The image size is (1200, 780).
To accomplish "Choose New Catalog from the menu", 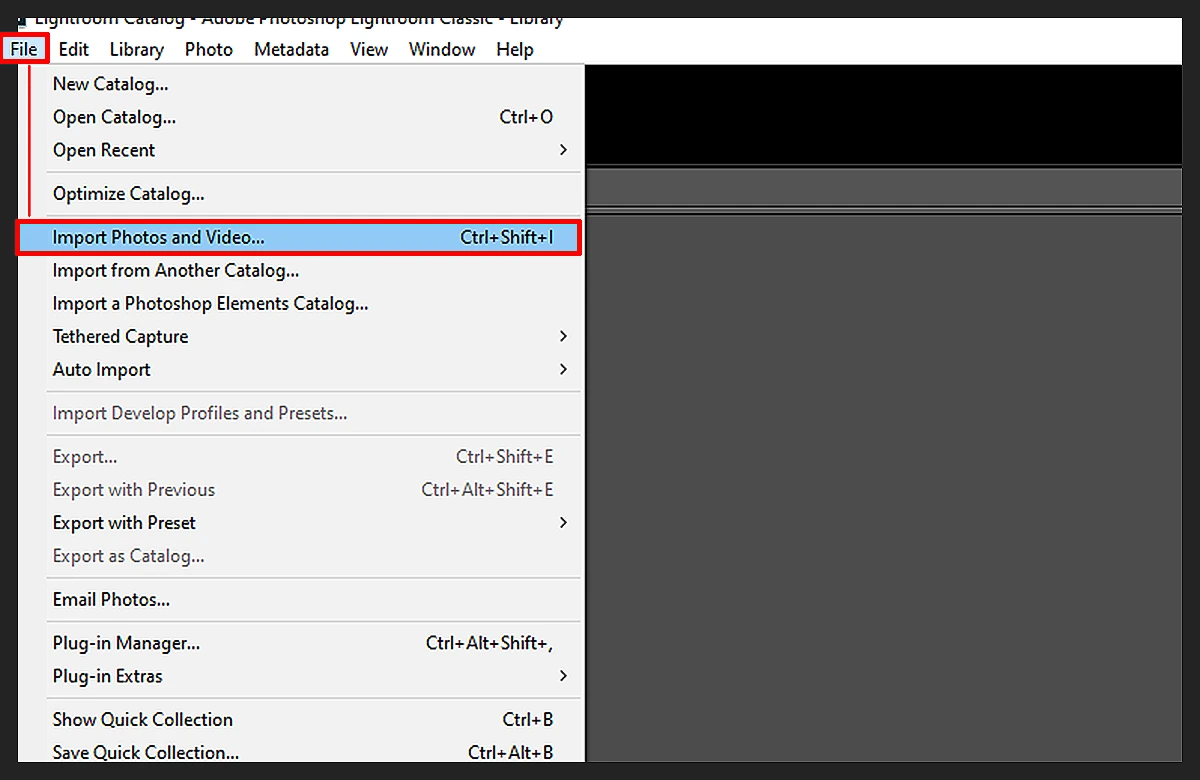I will pyautogui.click(x=110, y=84).
